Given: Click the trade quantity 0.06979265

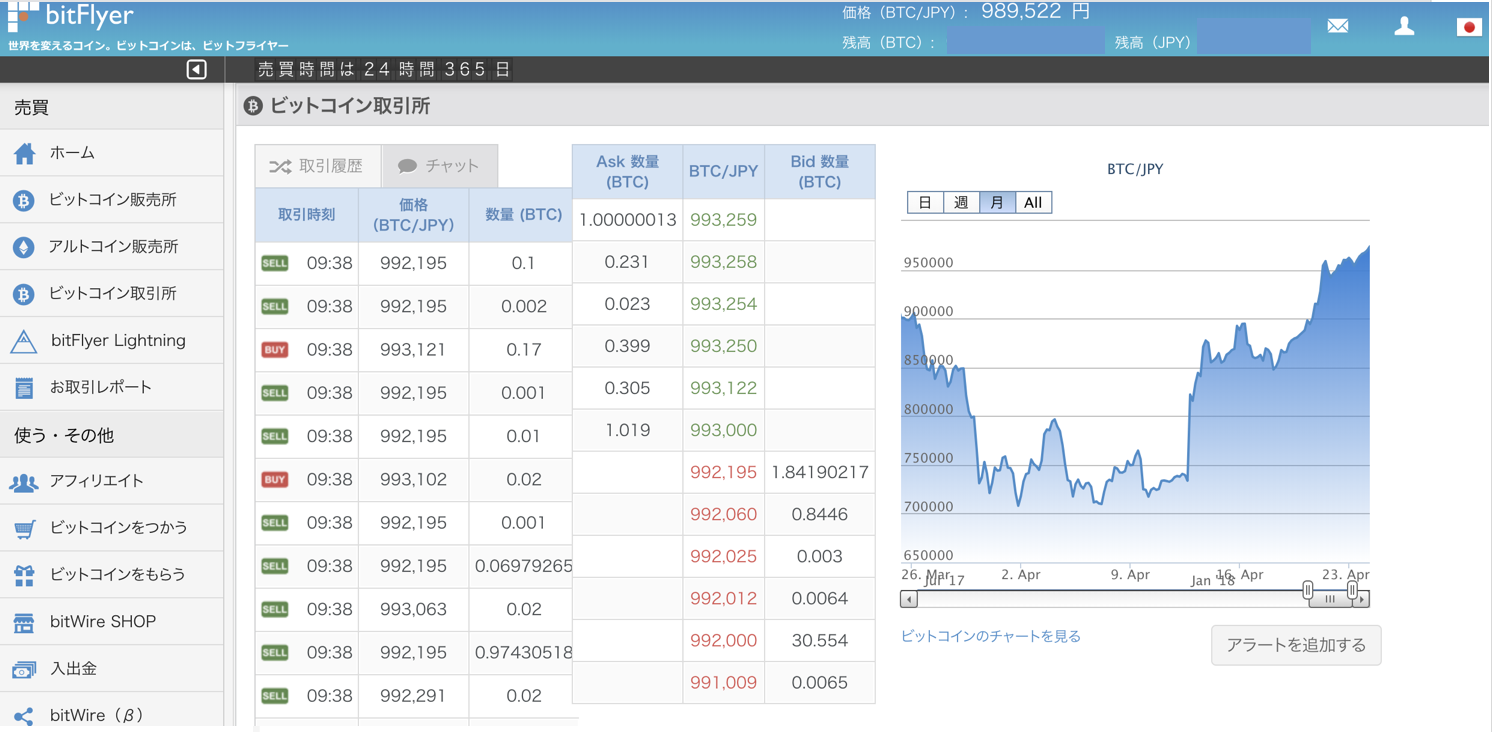Looking at the screenshot, I should tap(523, 566).
